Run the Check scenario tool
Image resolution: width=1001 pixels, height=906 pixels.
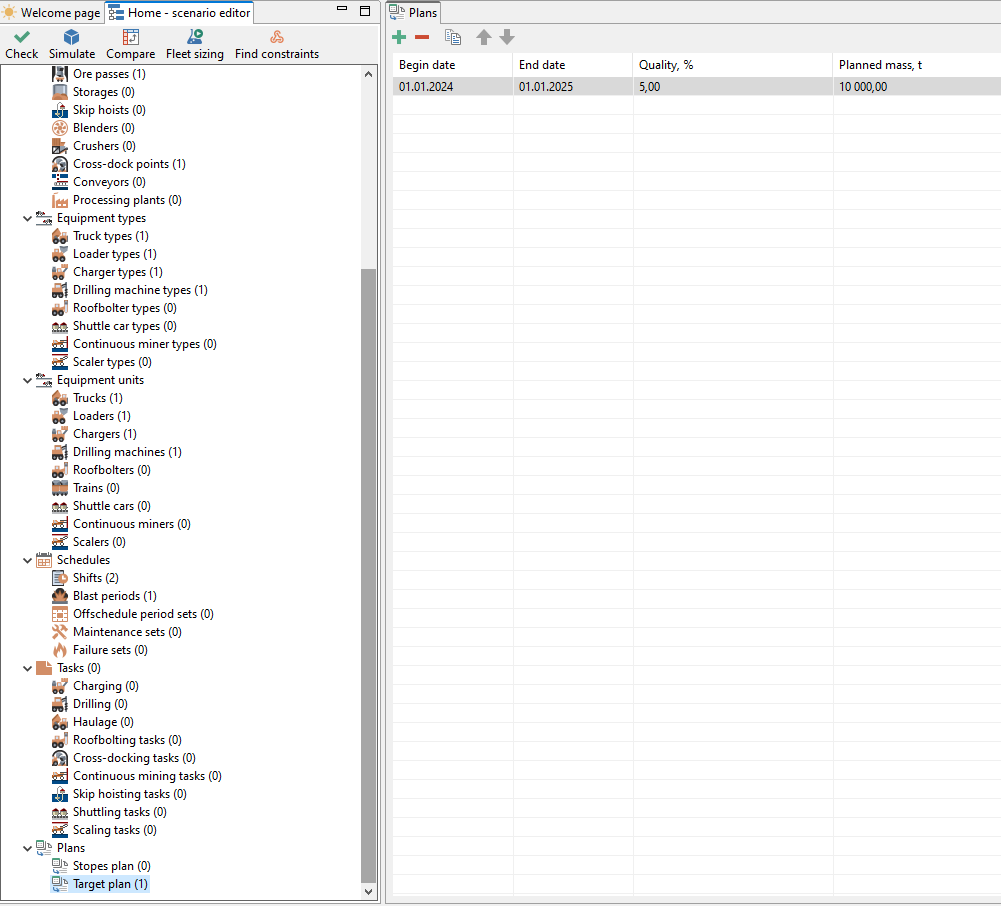(x=22, y=45)
